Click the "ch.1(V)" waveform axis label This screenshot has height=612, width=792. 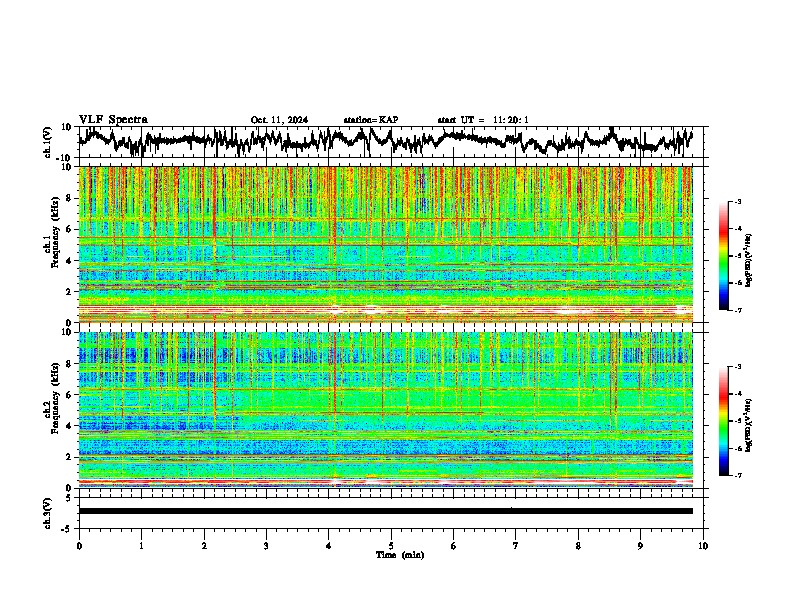[x=48, y=142]
